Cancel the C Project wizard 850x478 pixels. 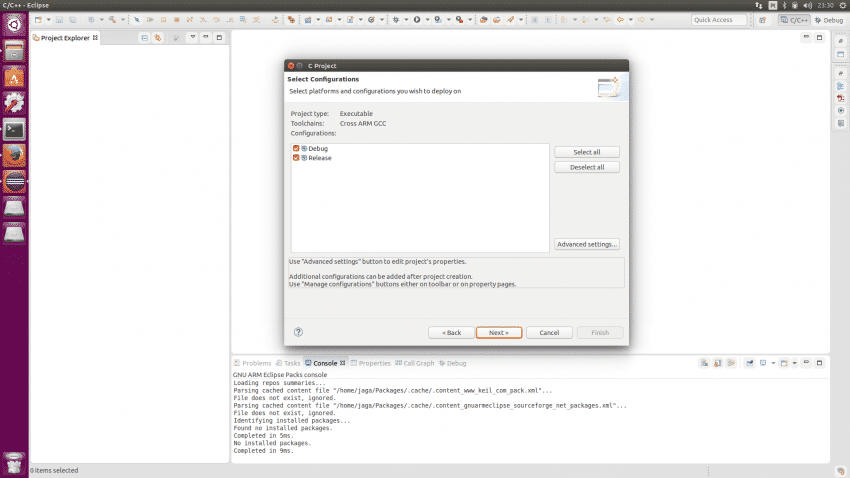[x=549, y=333]
